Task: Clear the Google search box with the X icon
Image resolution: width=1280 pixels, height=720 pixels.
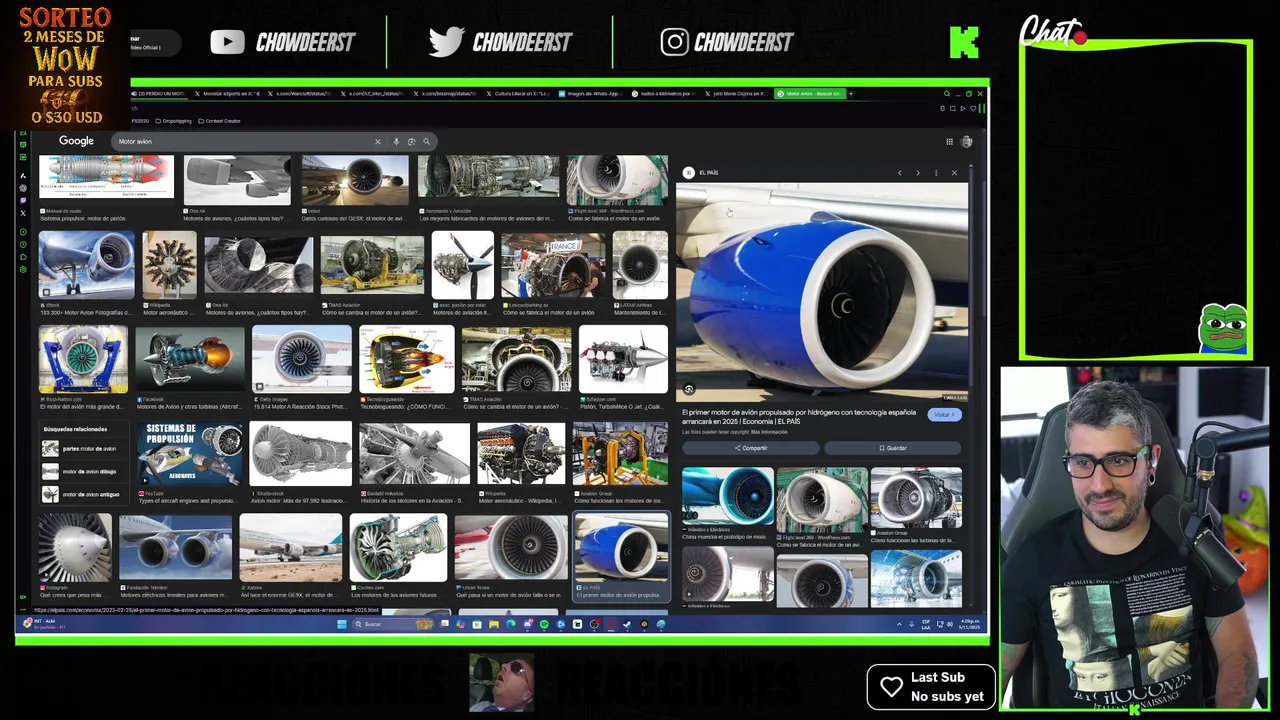Action: (x=377, y=141)
